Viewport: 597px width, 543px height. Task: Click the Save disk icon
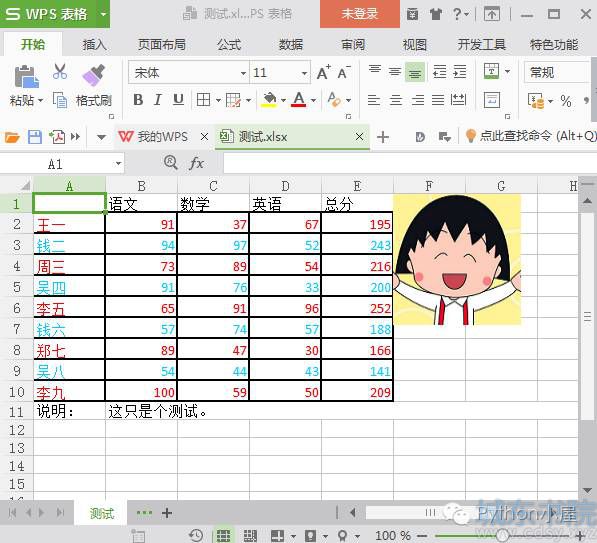click(35, 137)
